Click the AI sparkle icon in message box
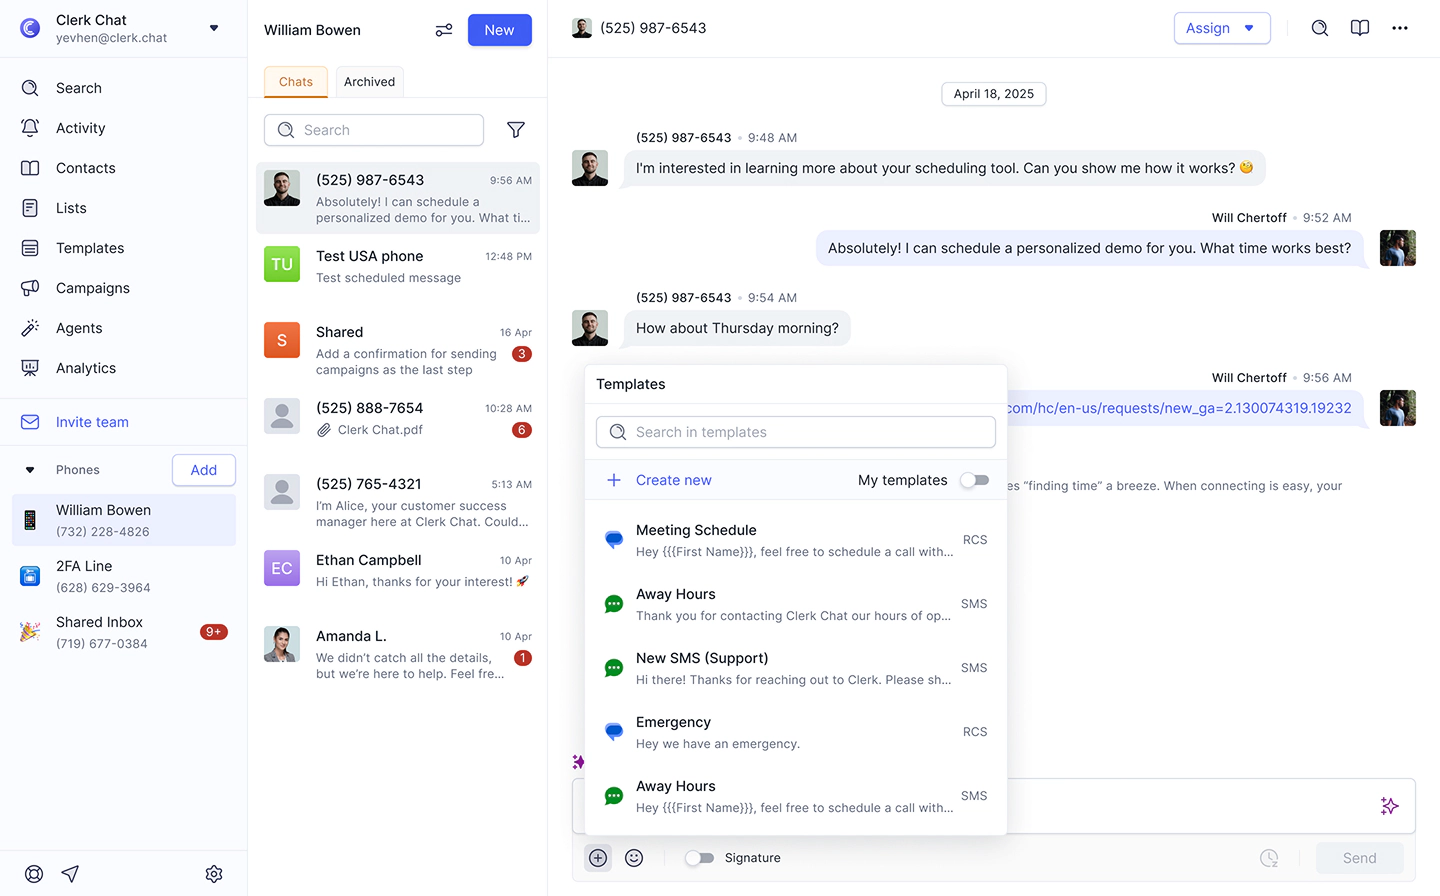Screen dimensions: 1440x896 [x=1389, y=806]
